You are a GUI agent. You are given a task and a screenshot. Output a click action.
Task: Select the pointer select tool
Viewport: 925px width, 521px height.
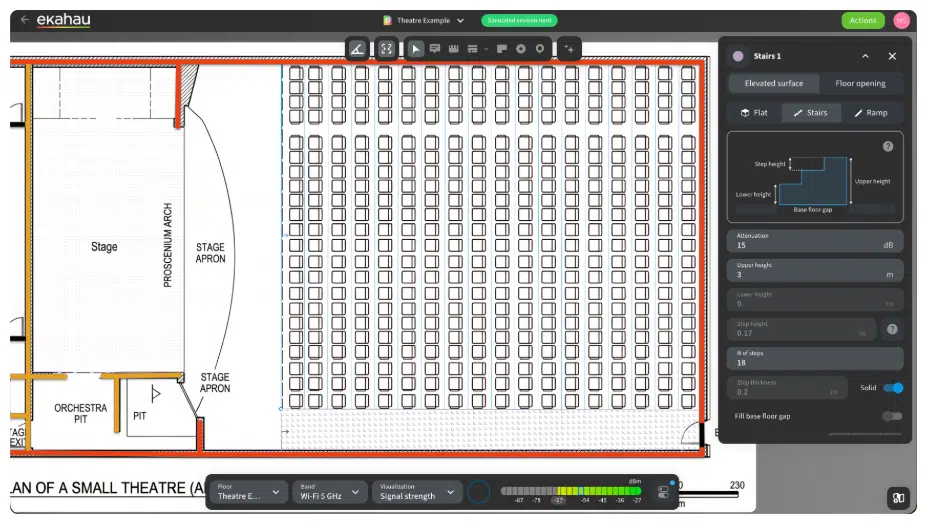point(415,49)
